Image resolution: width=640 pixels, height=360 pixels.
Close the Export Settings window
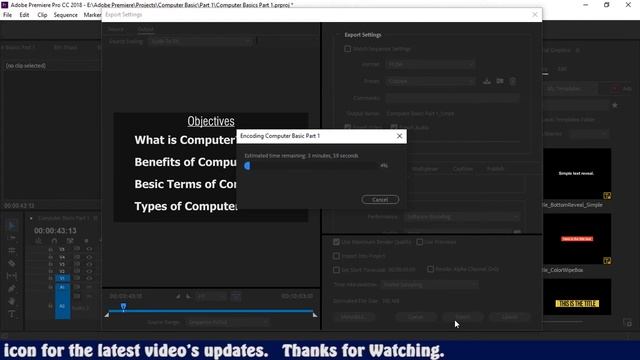tap(535, 15)
